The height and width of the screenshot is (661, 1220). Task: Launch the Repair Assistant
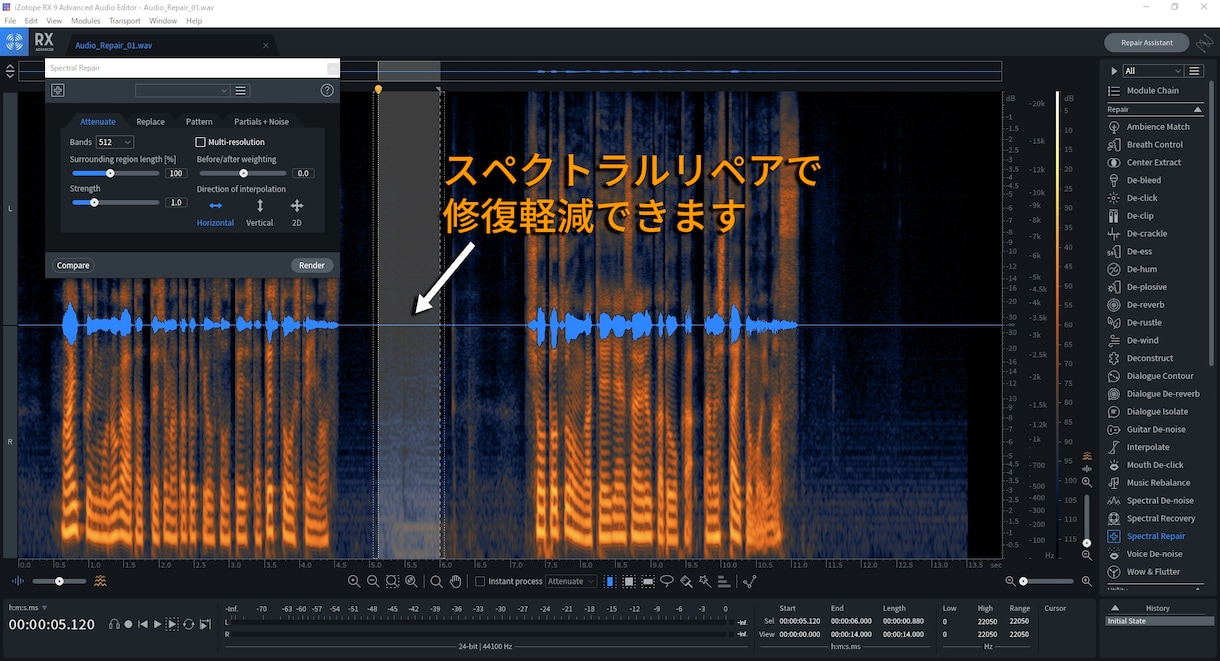[x=1146, y=43]
